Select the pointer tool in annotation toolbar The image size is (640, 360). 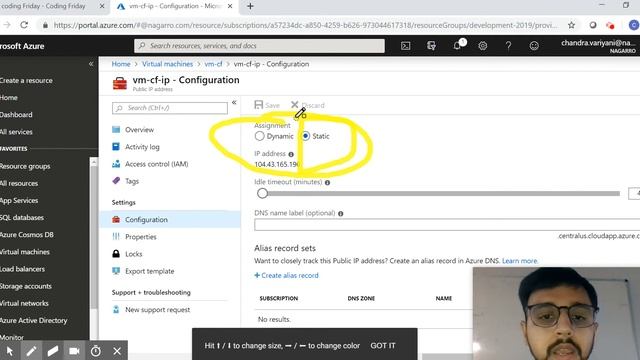[x=10, y=351]
